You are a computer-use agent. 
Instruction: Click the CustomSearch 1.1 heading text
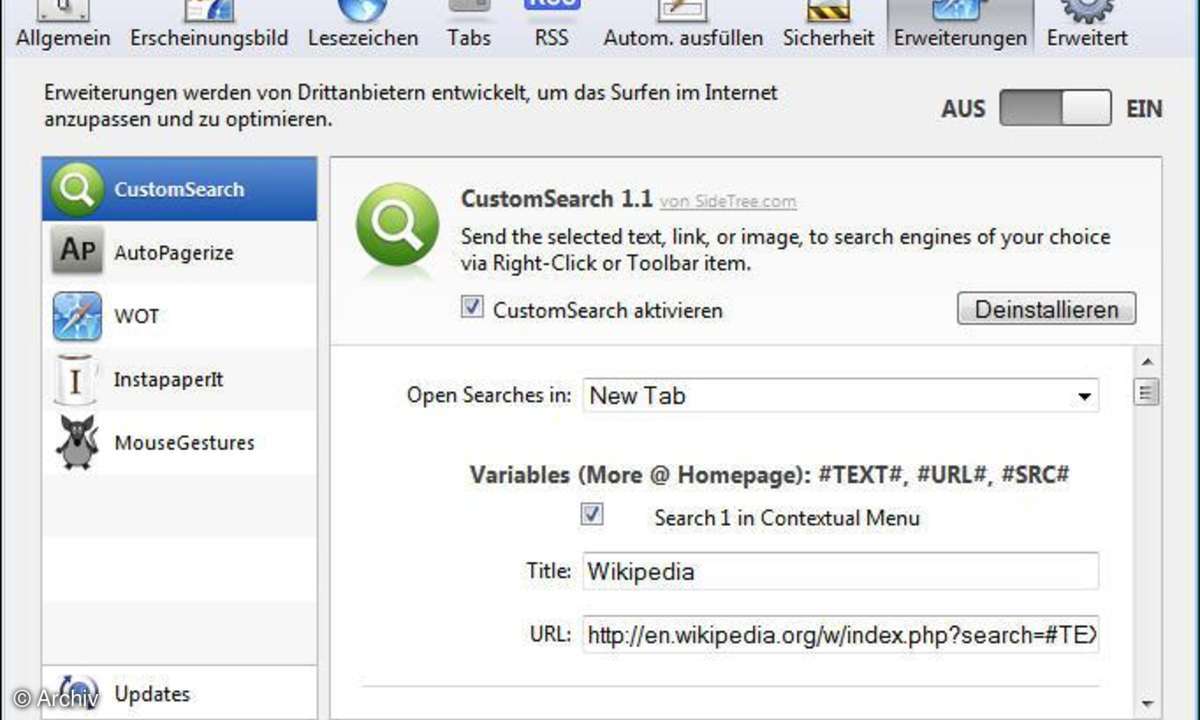(556, 199)
